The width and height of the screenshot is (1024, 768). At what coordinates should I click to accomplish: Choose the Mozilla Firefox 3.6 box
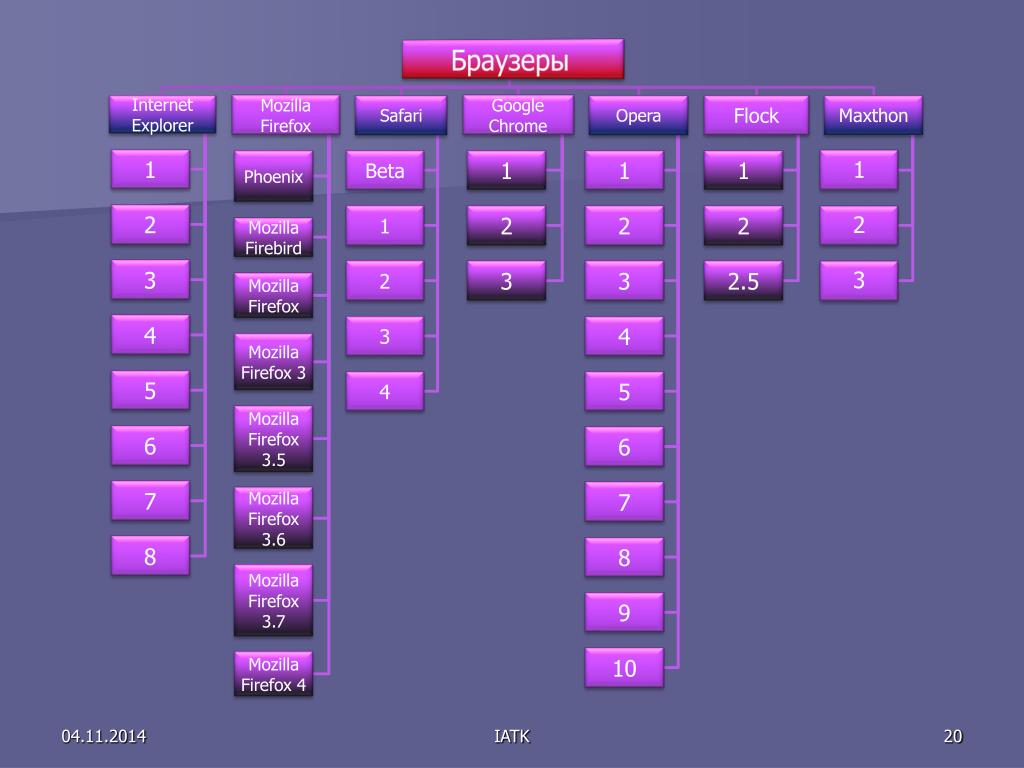point(273,519)
